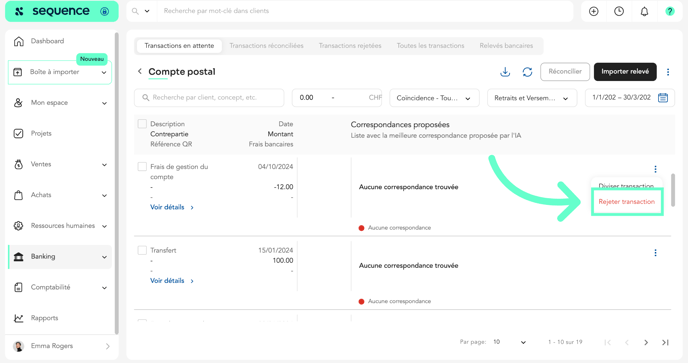Switch to Transactions rejetées tab
688x363 pixels.
coord(350,46)
